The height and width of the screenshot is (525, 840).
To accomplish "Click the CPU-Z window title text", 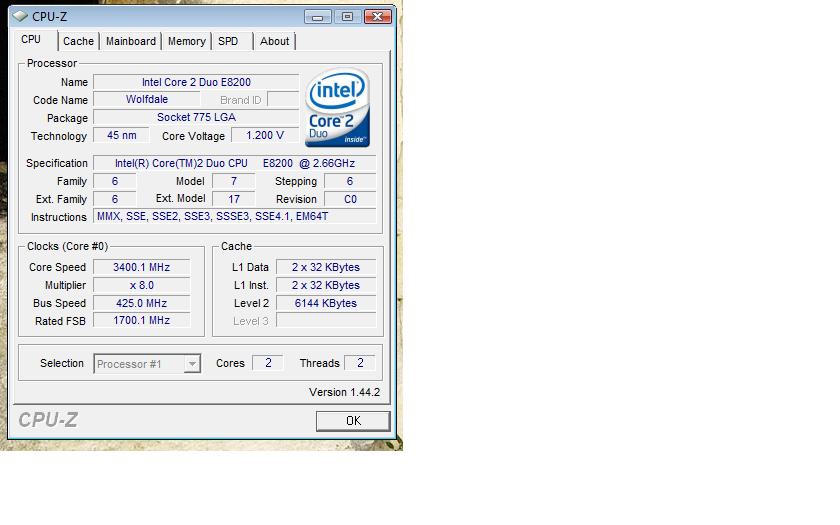I will click(50, 17).
